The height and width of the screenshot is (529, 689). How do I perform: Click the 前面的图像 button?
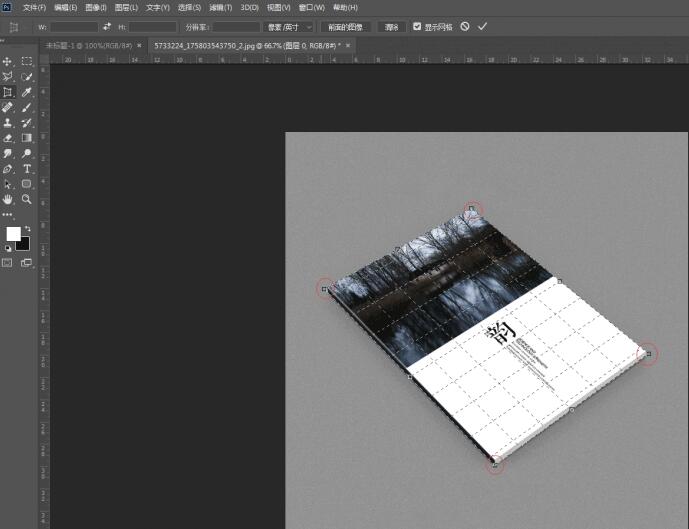pyautogui.click(x=345, y=27)
